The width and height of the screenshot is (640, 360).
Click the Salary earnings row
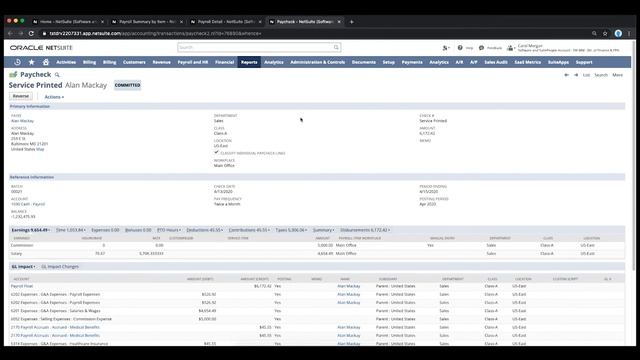pyautogui.click(x=317, y=253)
